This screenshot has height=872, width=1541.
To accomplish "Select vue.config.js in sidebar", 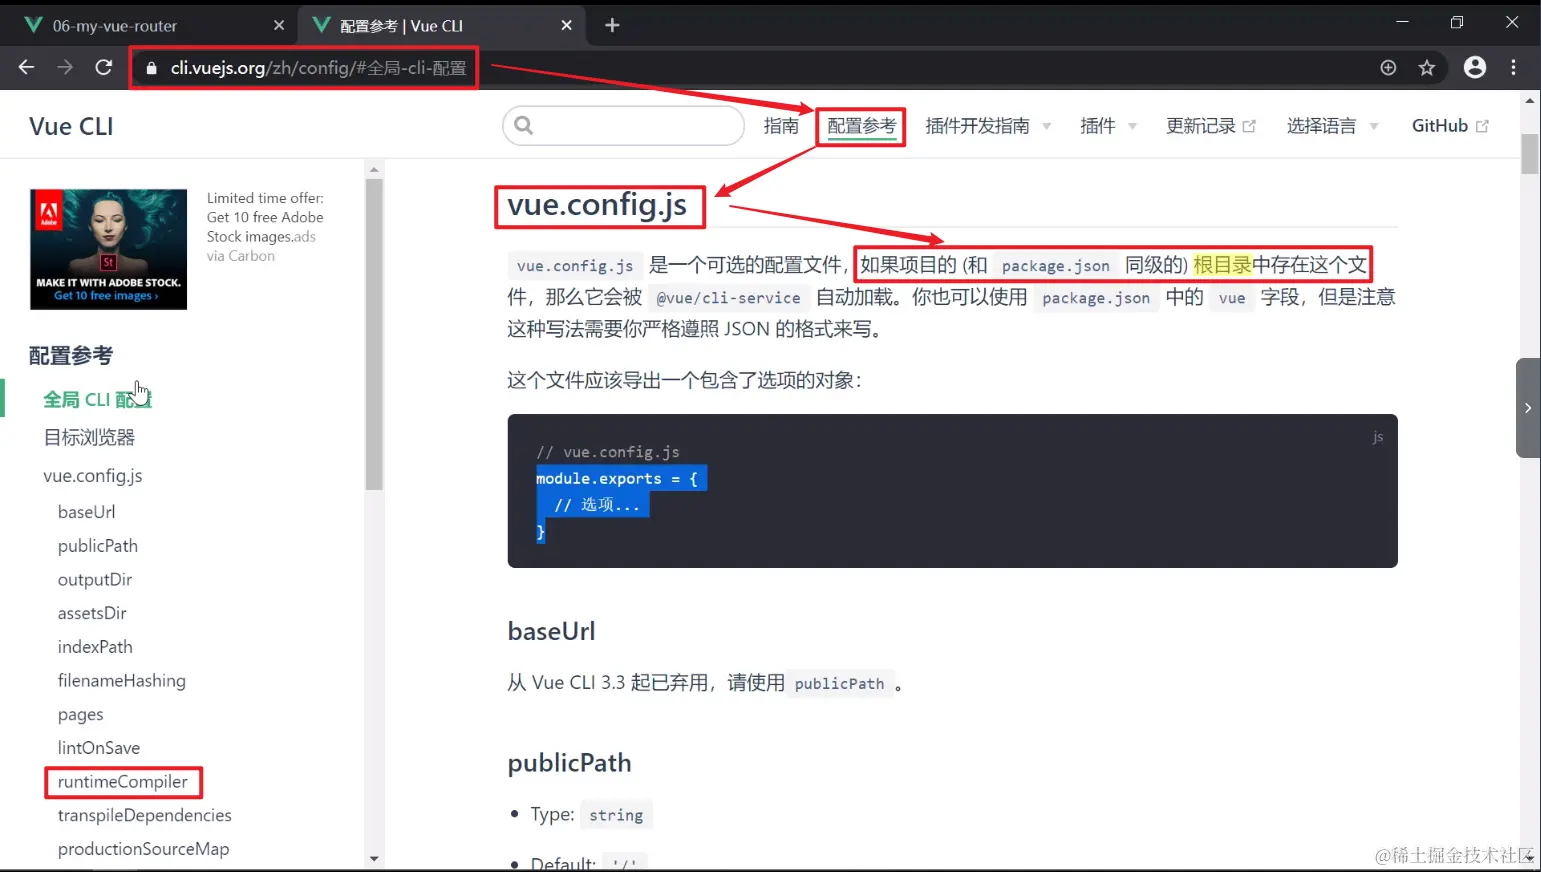I will pyautogui.click(x=93, y=476).
